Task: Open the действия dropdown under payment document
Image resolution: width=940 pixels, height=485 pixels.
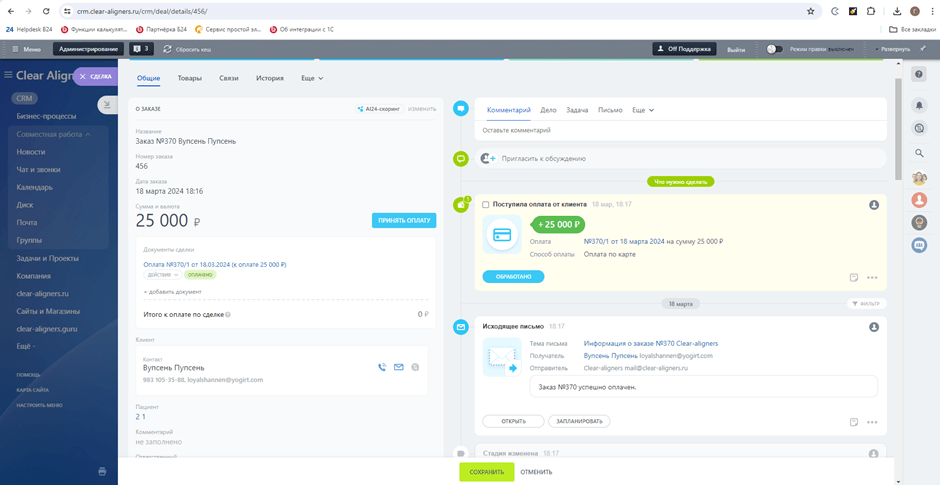Action: (162, 275)
